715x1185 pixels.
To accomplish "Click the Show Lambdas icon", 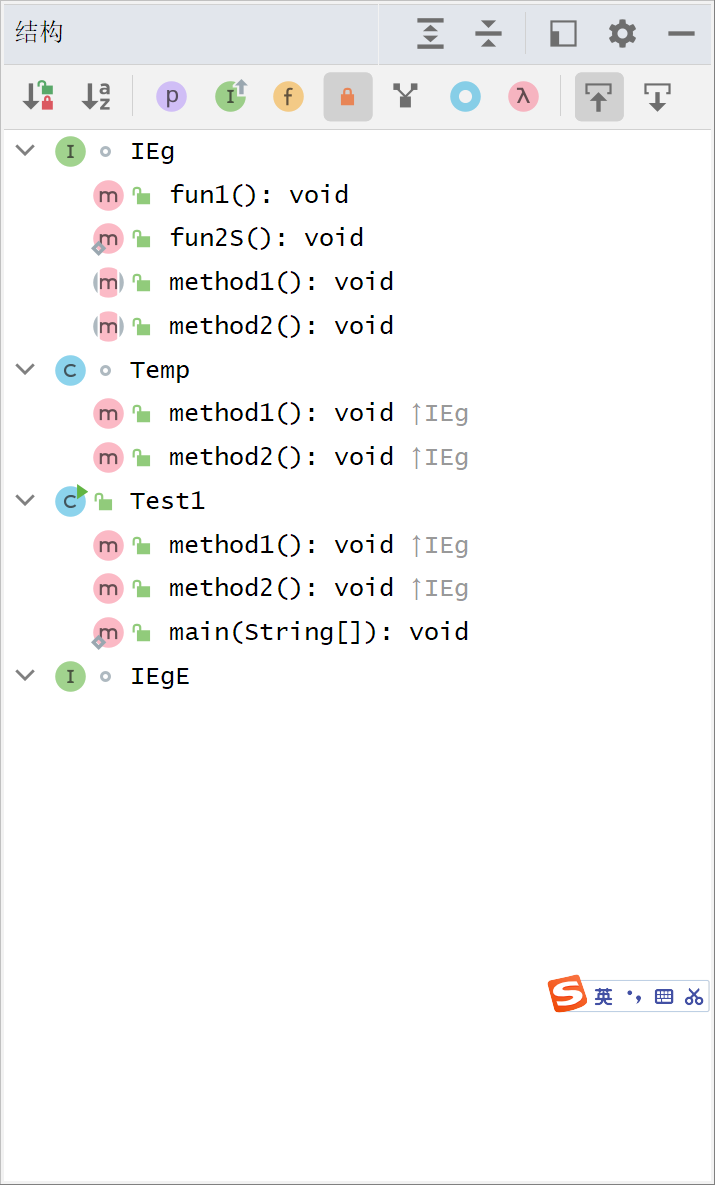I will 523,97.
